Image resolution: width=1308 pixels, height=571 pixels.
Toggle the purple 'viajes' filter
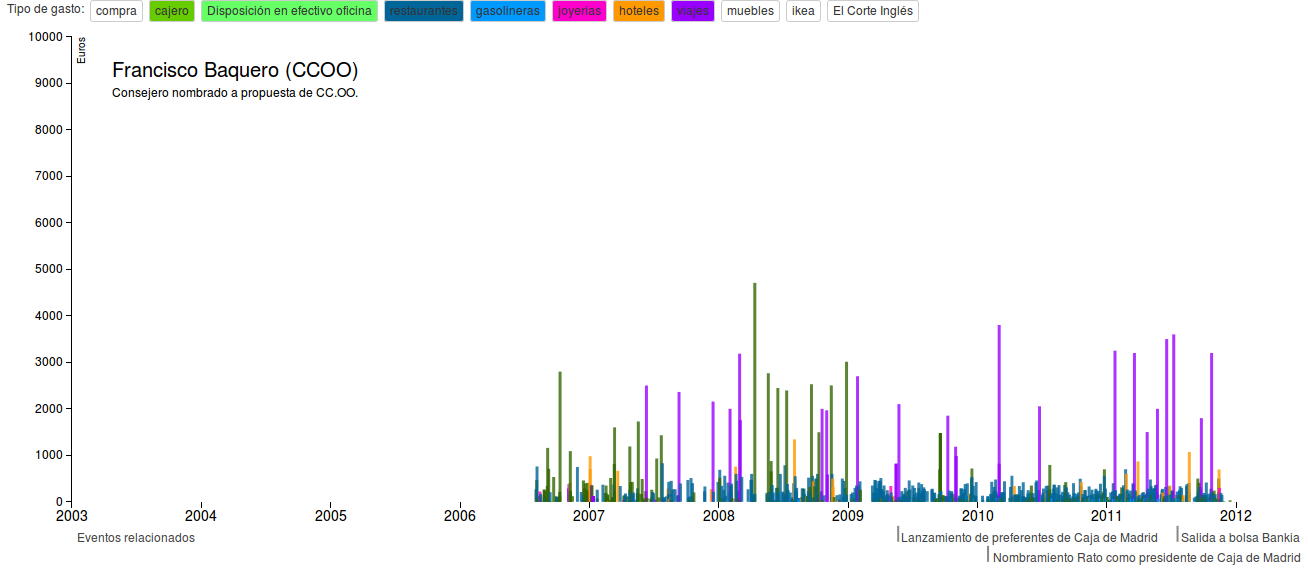coord(692,12)
